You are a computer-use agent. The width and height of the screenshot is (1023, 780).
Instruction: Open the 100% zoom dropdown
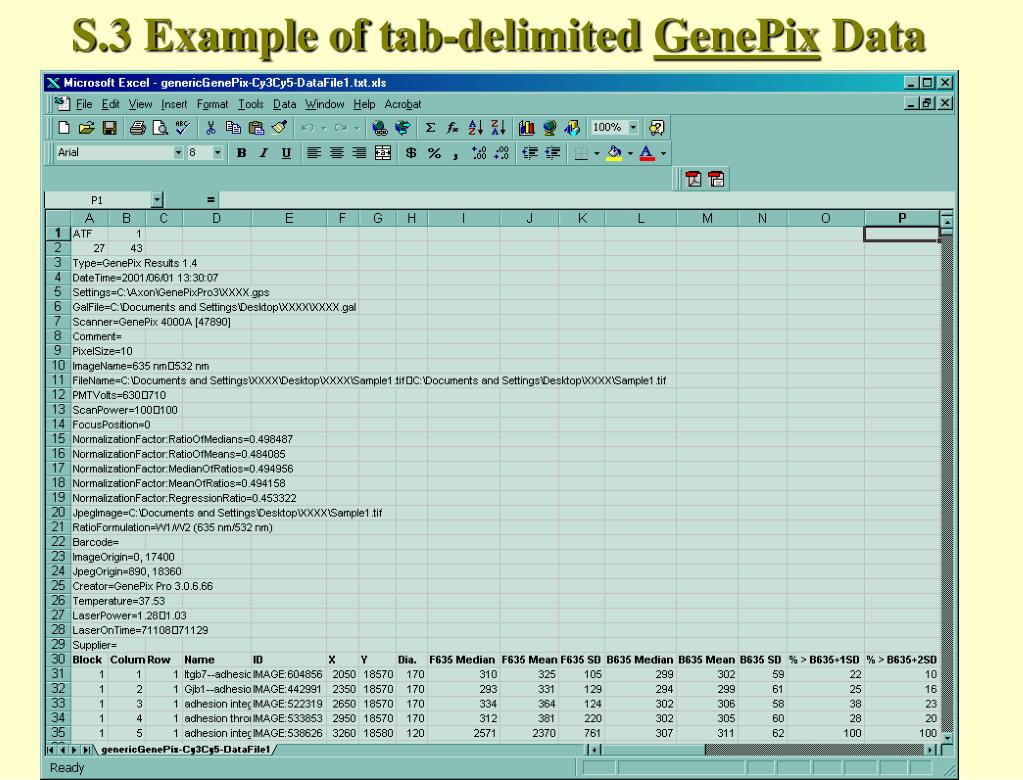[633, 127]
